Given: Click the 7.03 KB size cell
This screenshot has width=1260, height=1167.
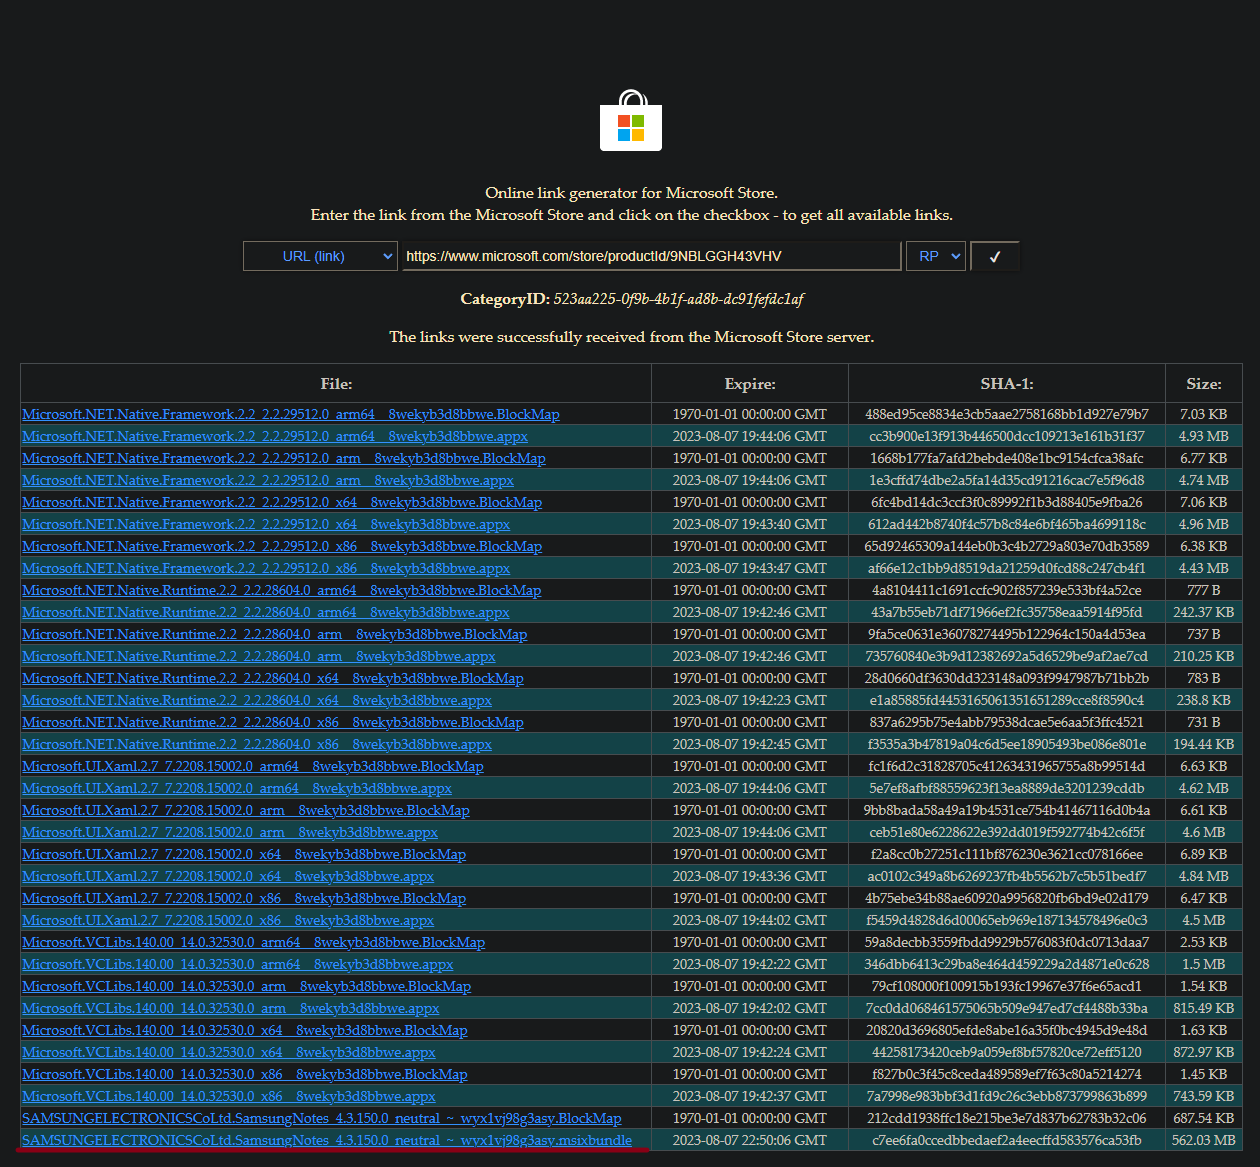Looking at the screenshot, I should 1204,414.
